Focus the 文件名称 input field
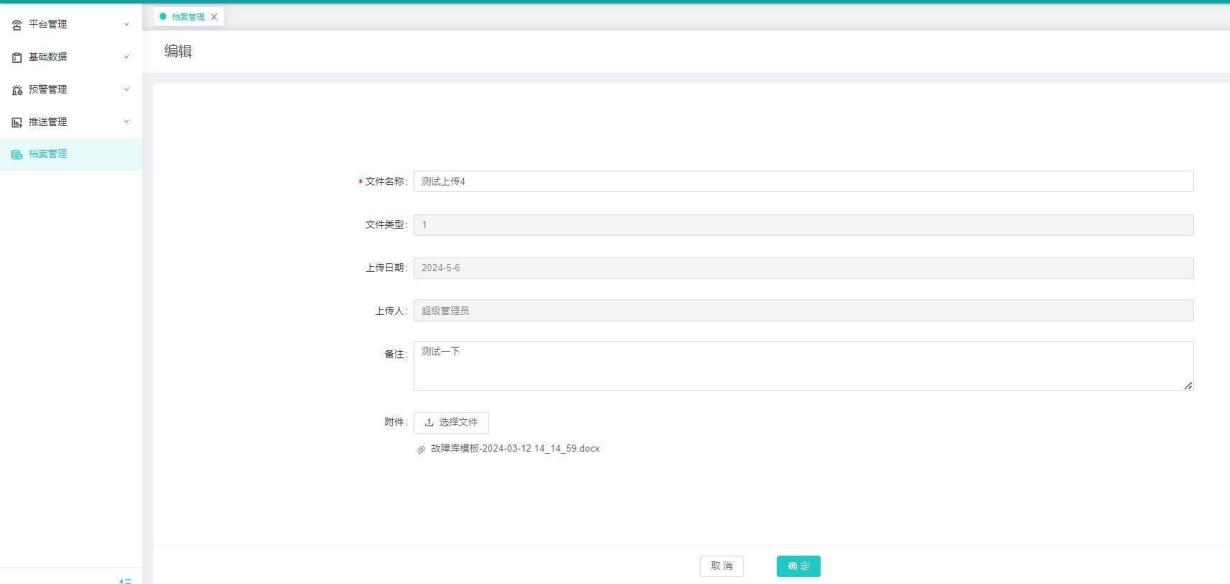This screenshot has height=584, width=1230. coord(802,181)
